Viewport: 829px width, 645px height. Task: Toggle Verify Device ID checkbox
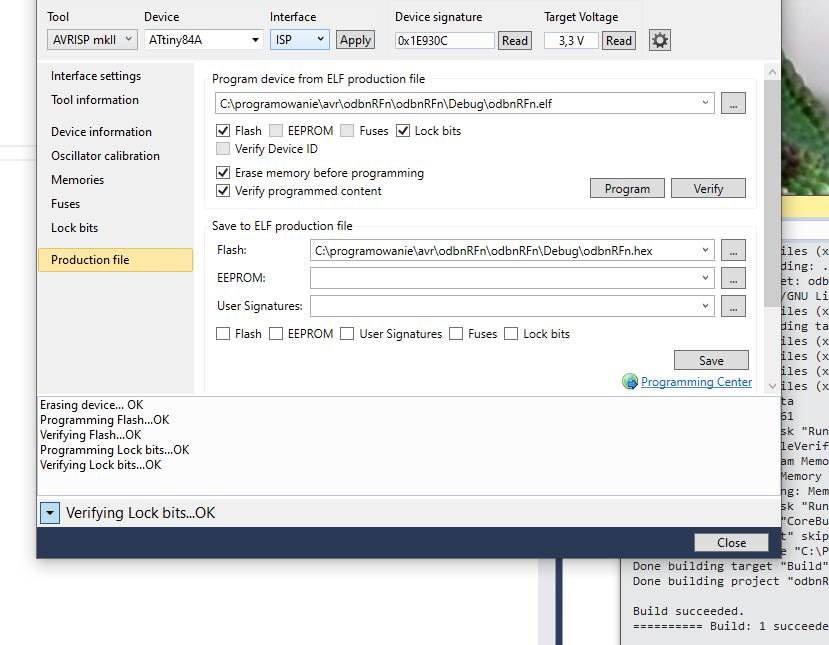click(223, 149)
